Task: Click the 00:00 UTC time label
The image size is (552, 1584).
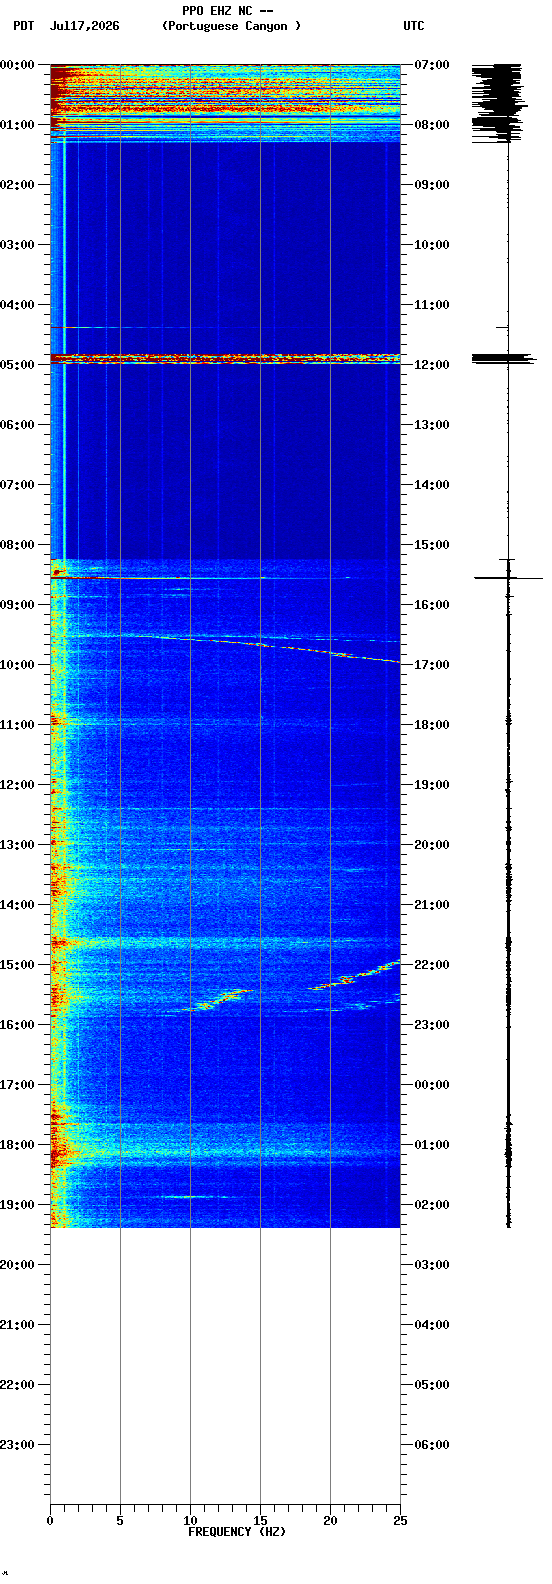Action: [431, 1084]
